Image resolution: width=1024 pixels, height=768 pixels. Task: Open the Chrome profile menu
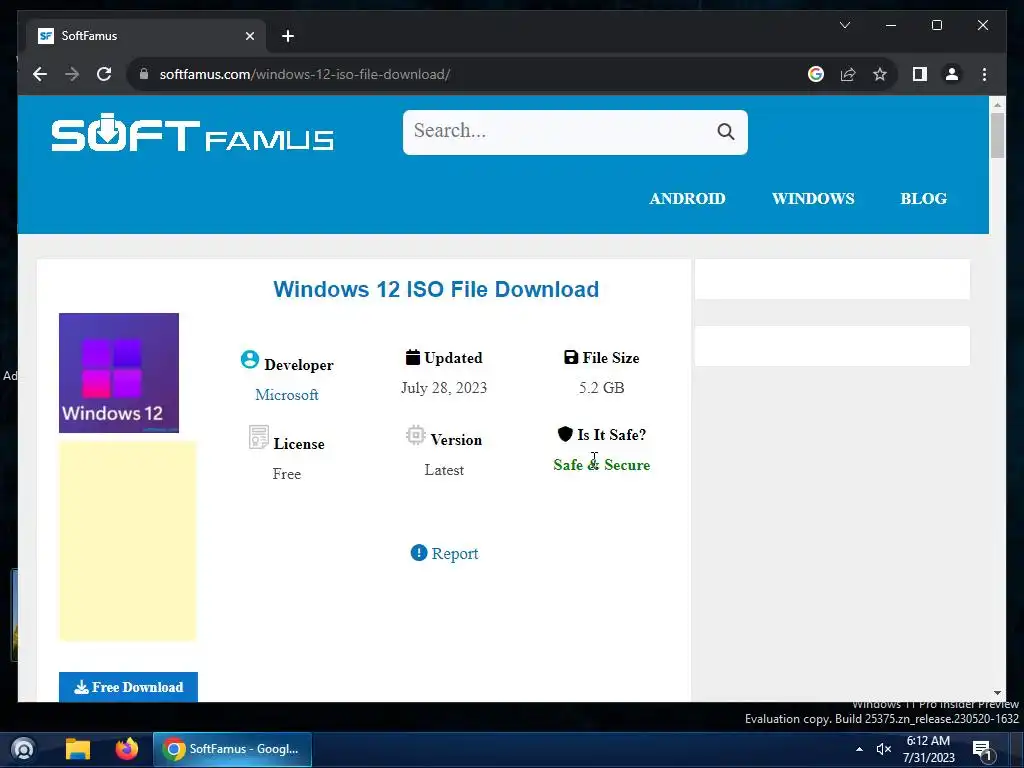952,74
